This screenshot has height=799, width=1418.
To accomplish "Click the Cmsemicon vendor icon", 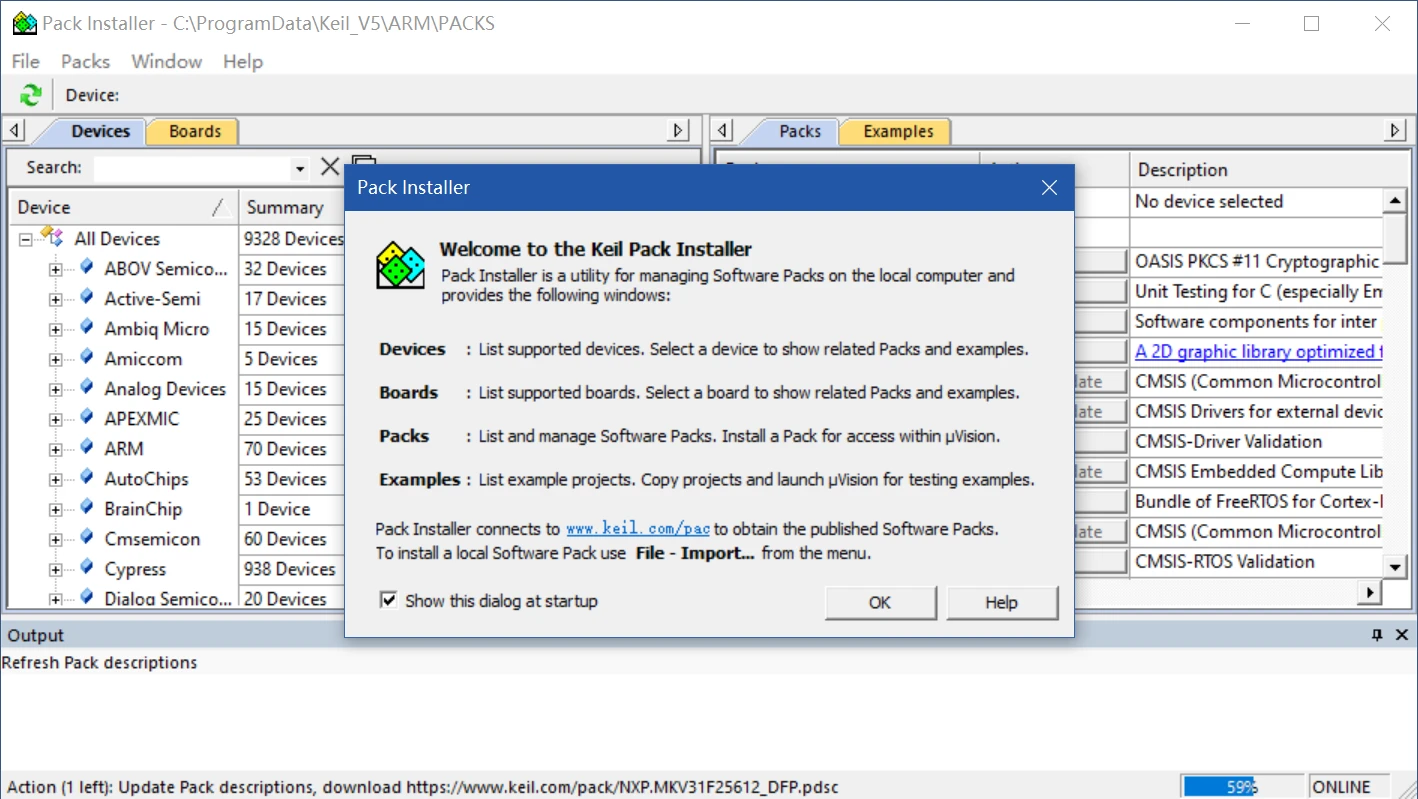I will pos(87,538).
